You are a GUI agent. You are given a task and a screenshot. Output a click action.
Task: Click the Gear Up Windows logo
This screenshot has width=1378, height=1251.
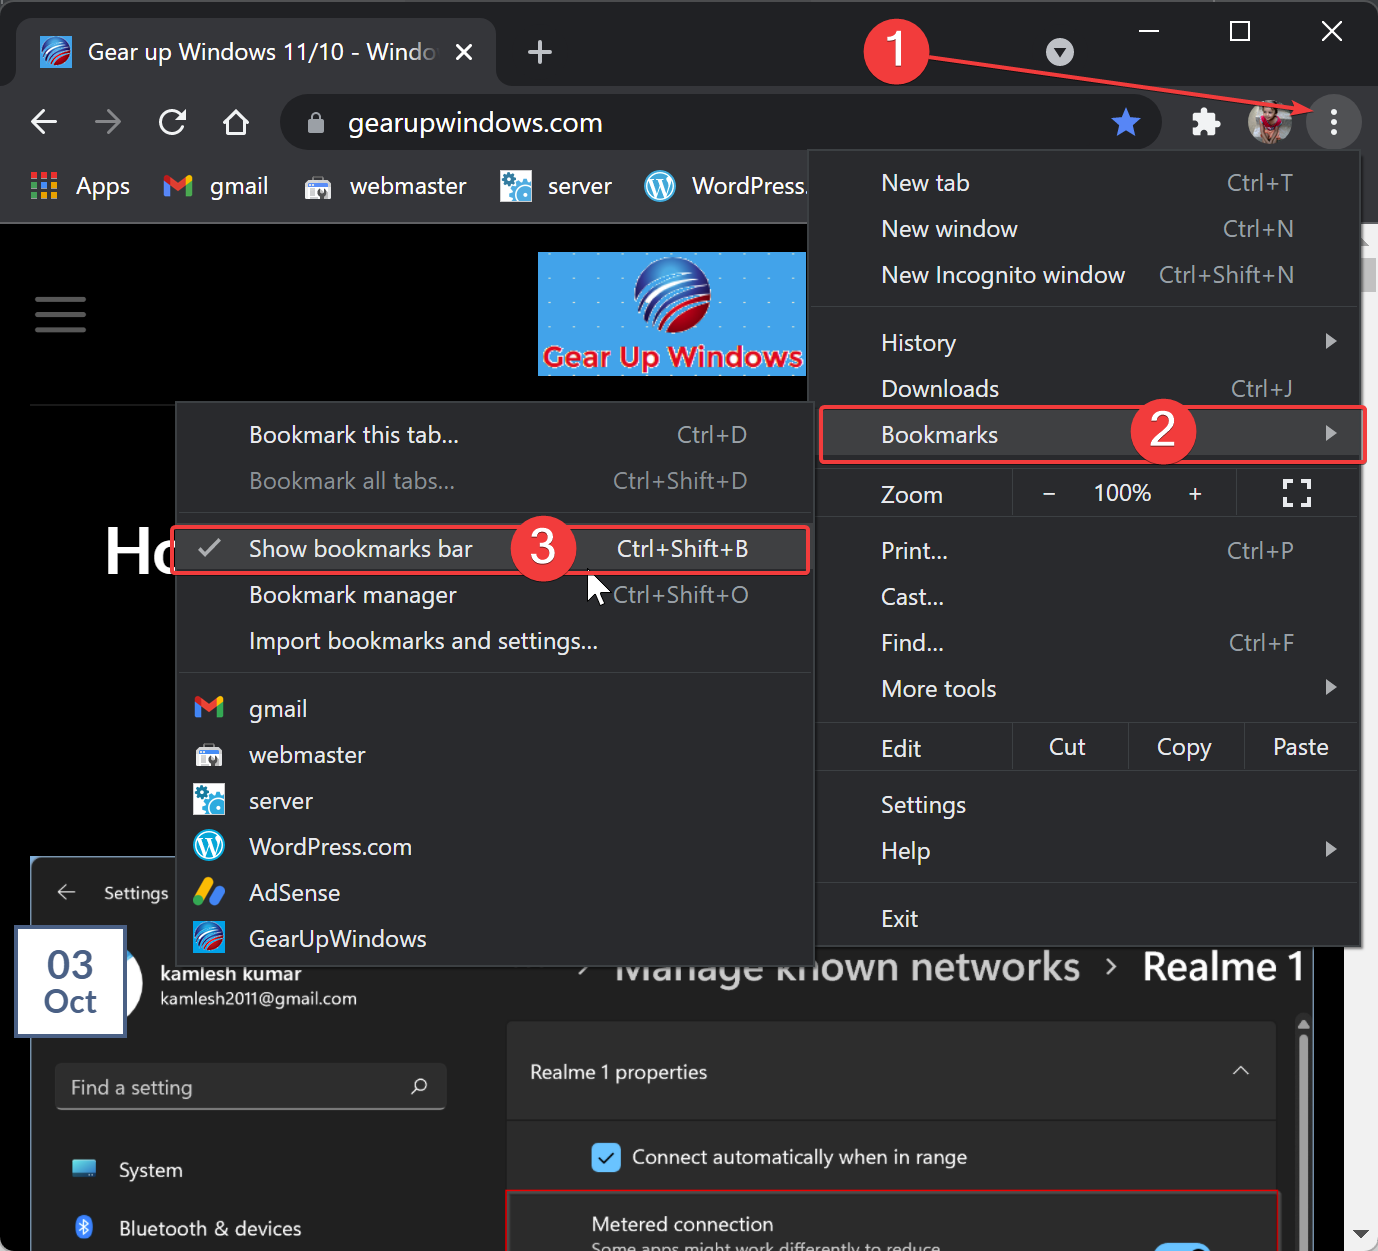pos(672,314)
